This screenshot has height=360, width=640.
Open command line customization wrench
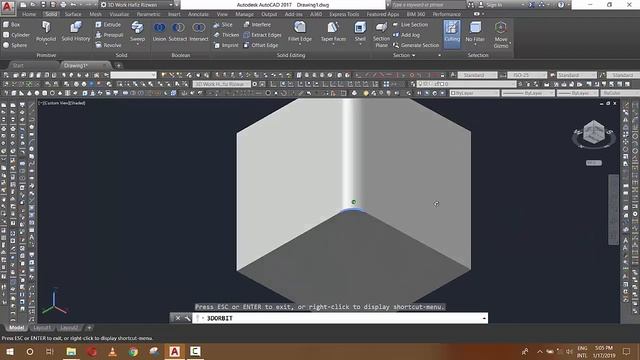pyautogui.click(x=187, y=318)
